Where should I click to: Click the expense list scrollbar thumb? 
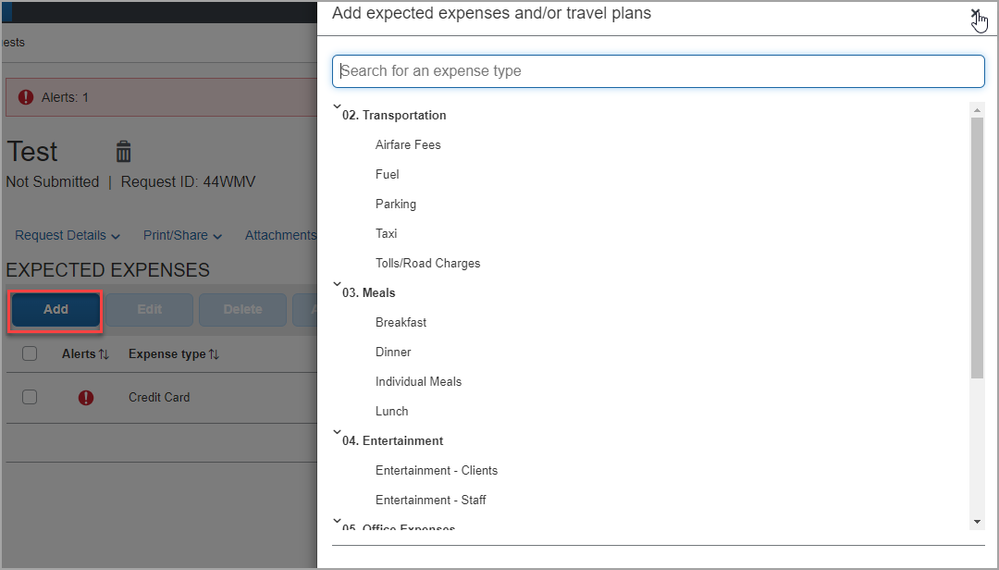(977, 248)
